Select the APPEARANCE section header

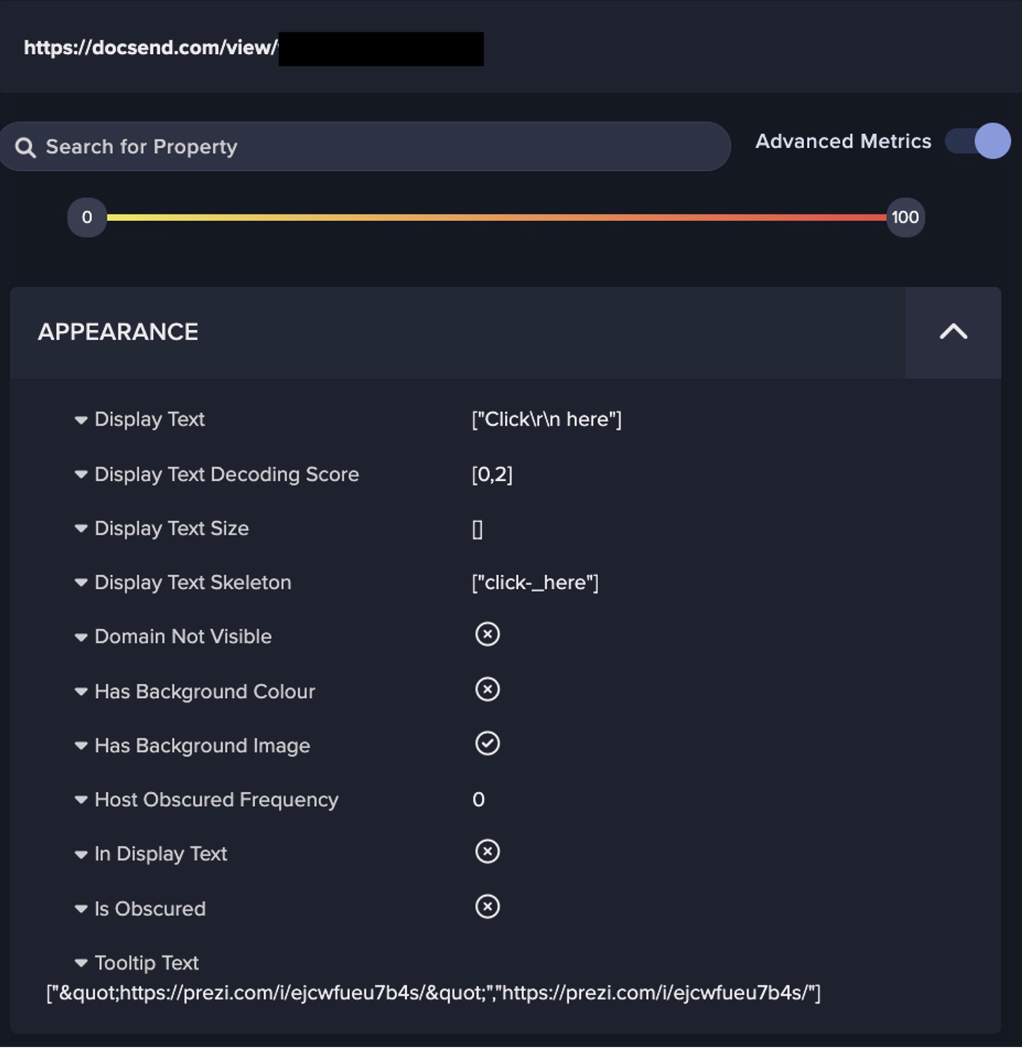pyautogui.click(x=117, y=331)
